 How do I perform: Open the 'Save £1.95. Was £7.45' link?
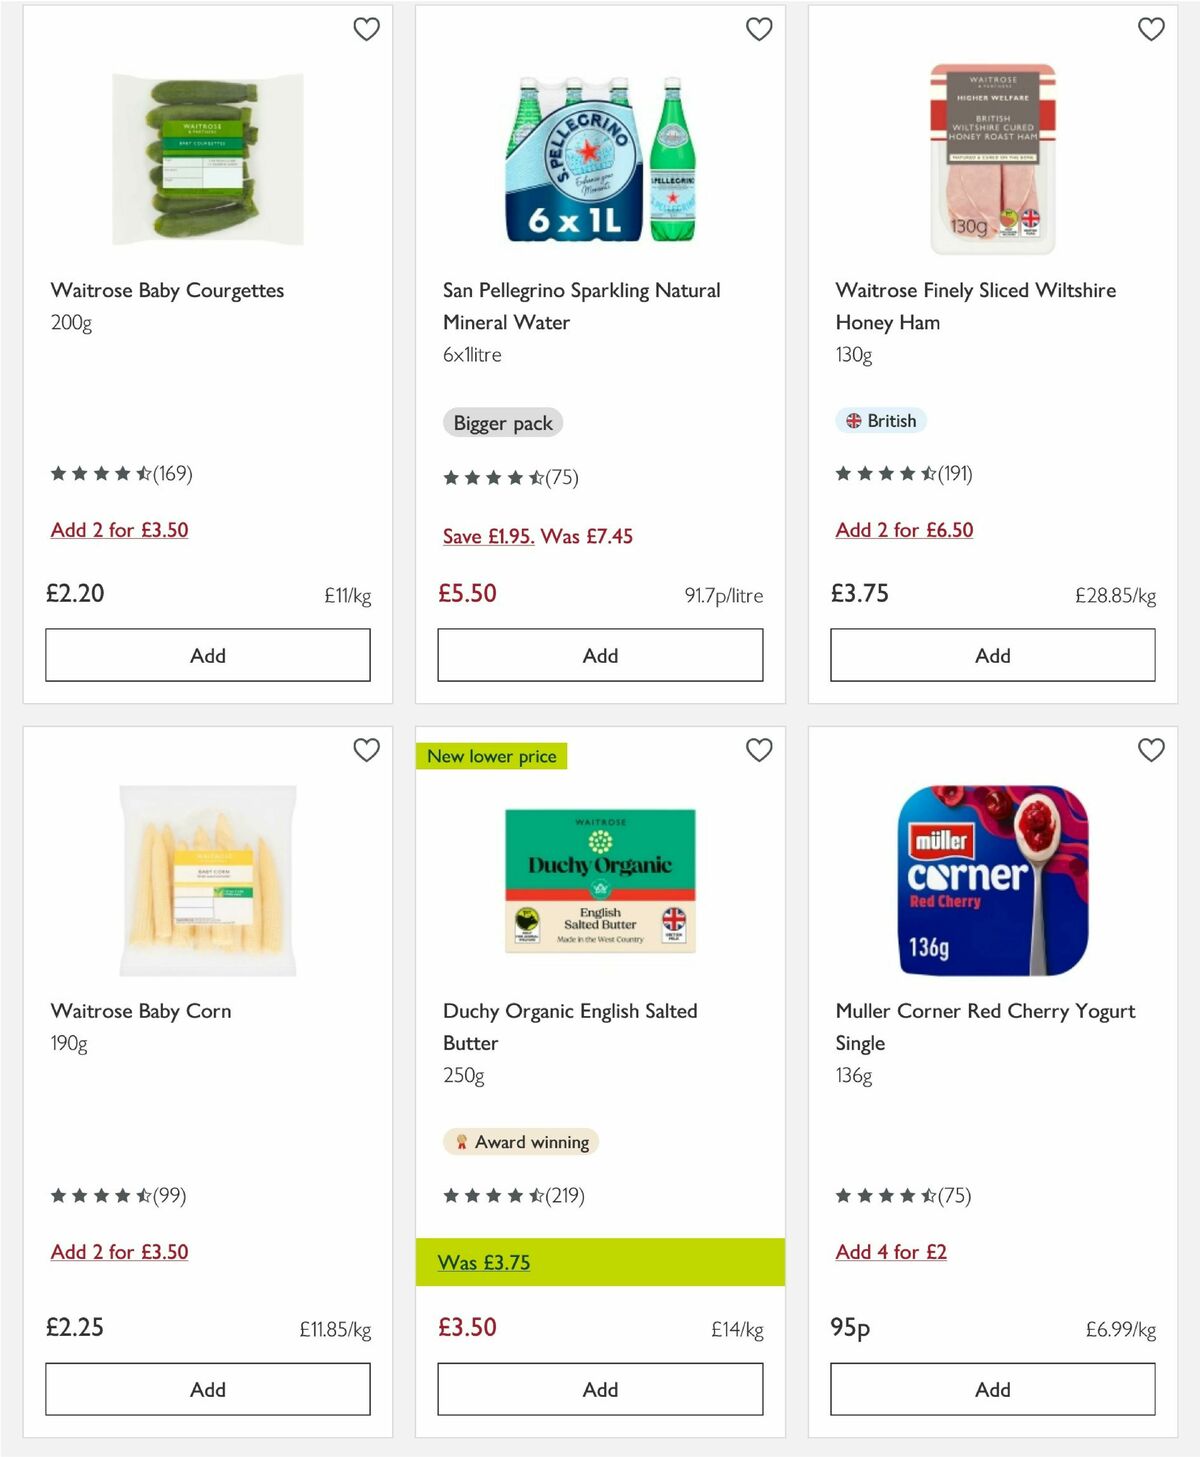[x=536, y=537]
